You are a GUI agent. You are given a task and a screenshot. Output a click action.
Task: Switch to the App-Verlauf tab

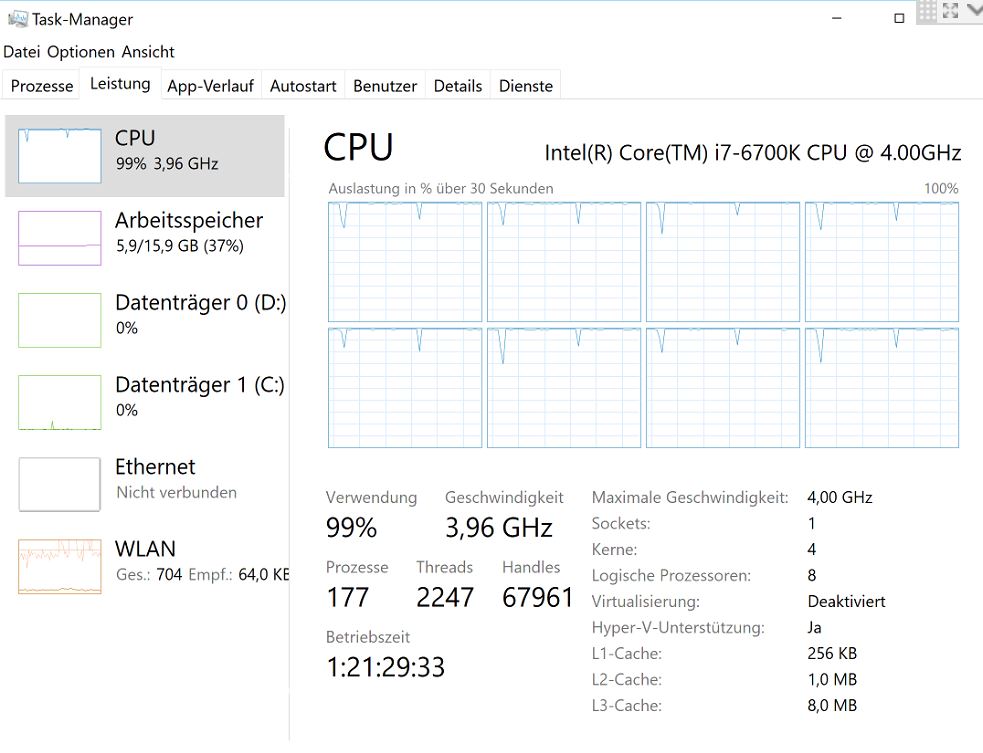click(x=210, y=86)
